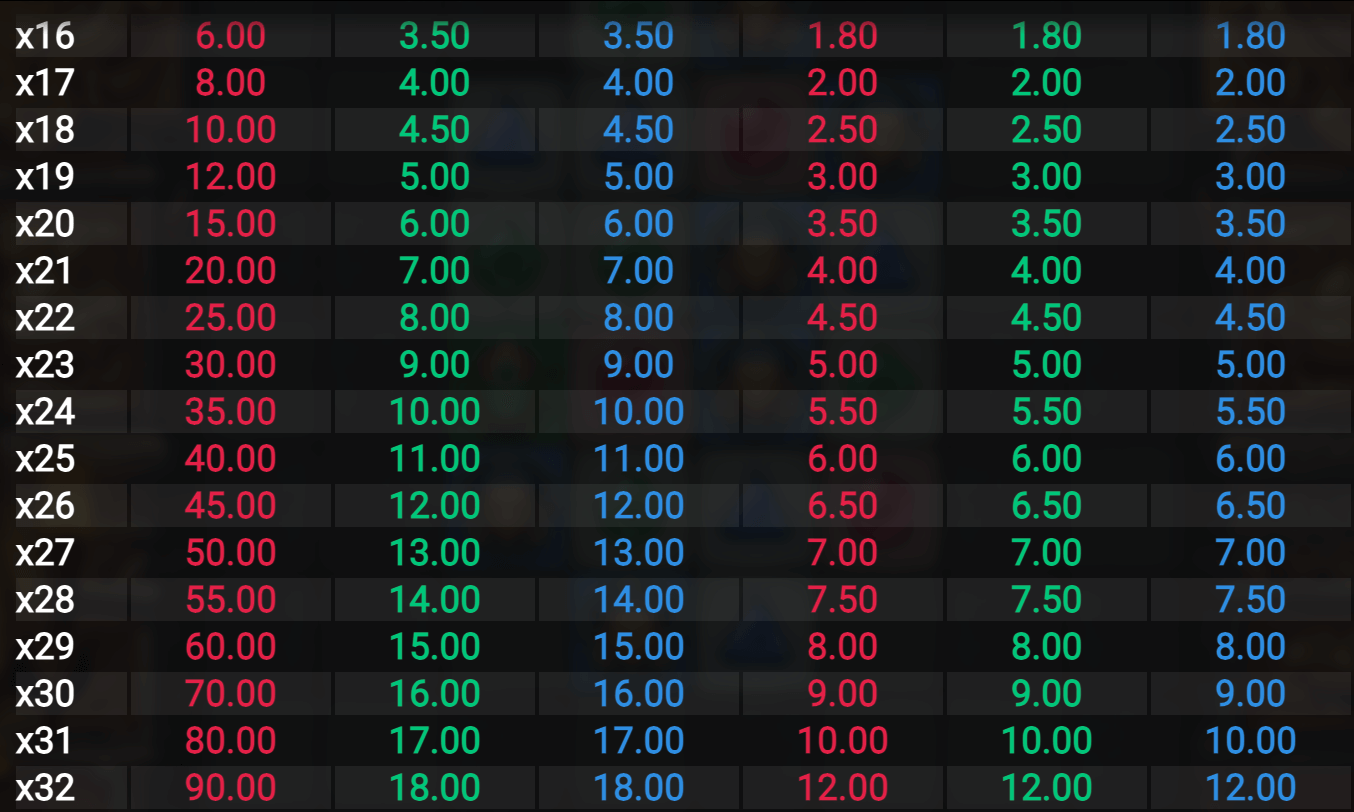Click red 20.00 in row x21
Viewport: 1354px width, 812px height.
(231, 271)
